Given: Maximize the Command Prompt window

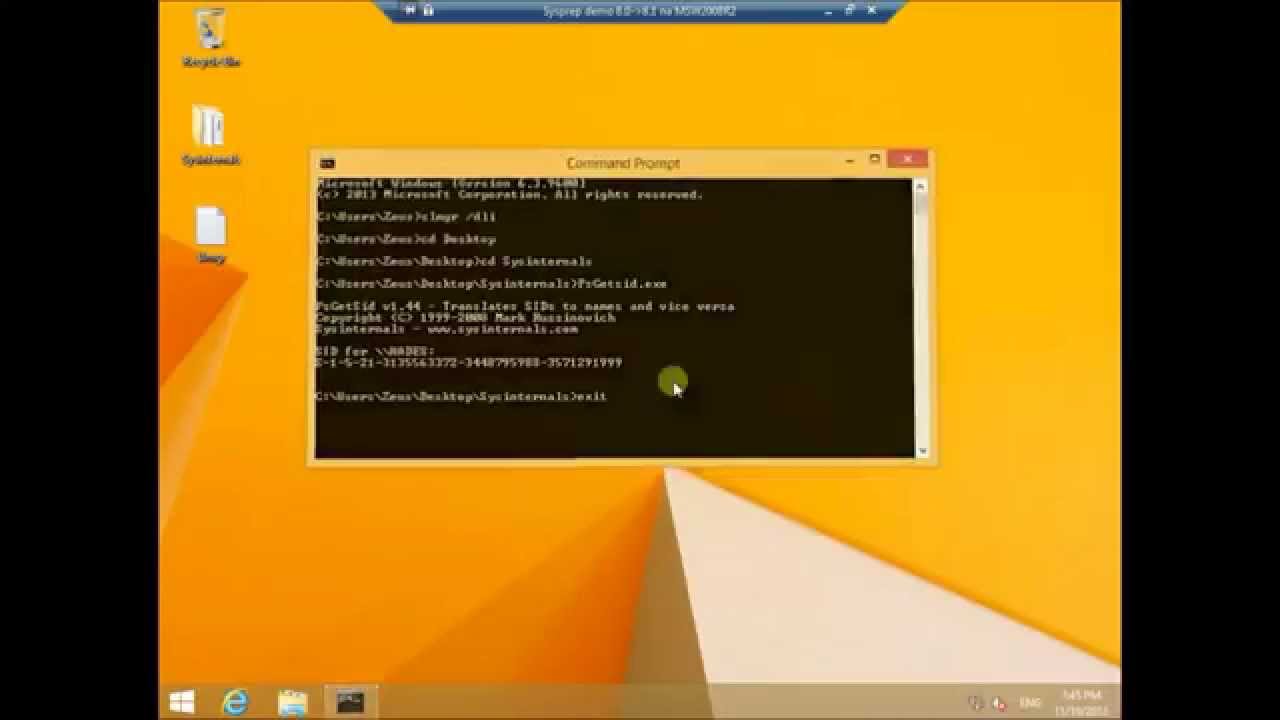Looking at the screenshot, I should click(x=874, y=159).
